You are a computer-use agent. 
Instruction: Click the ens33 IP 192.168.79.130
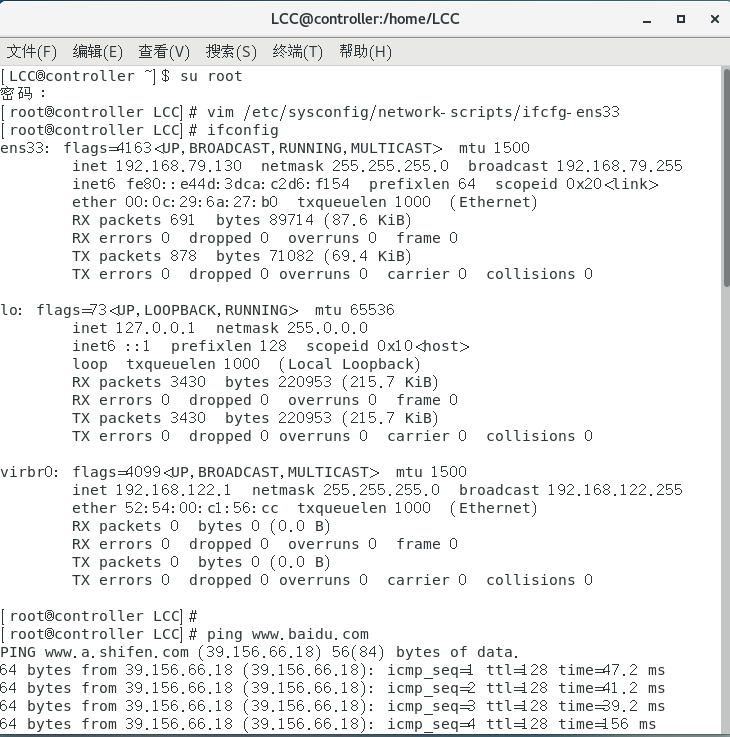179,166
